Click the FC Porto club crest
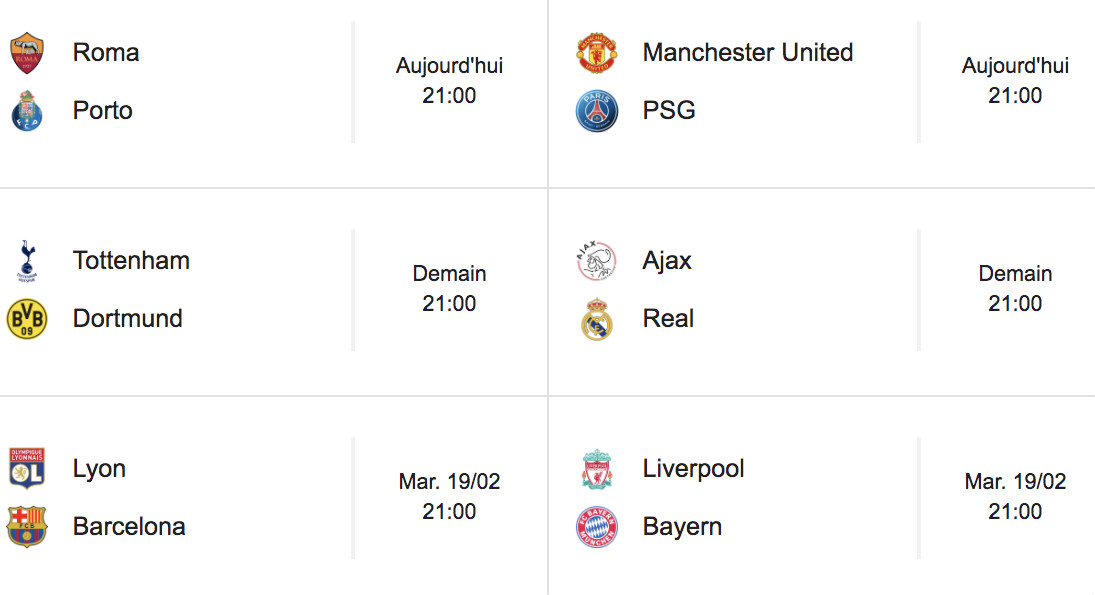 click(x=27, y=110)
